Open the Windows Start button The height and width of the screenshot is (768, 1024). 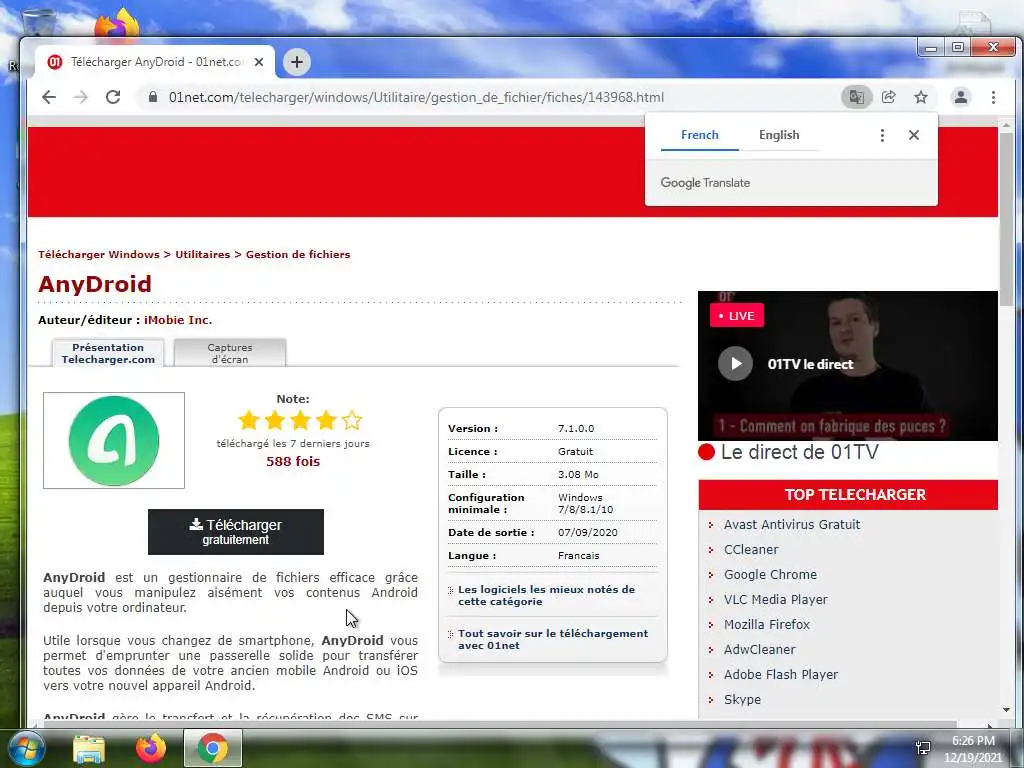27,748
